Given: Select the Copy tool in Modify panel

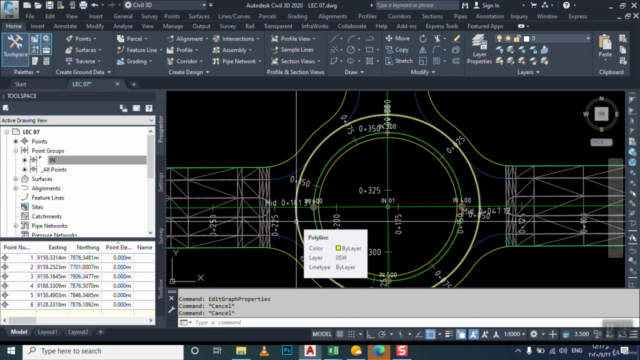Looking at the screenshot, I should point(397,50).
